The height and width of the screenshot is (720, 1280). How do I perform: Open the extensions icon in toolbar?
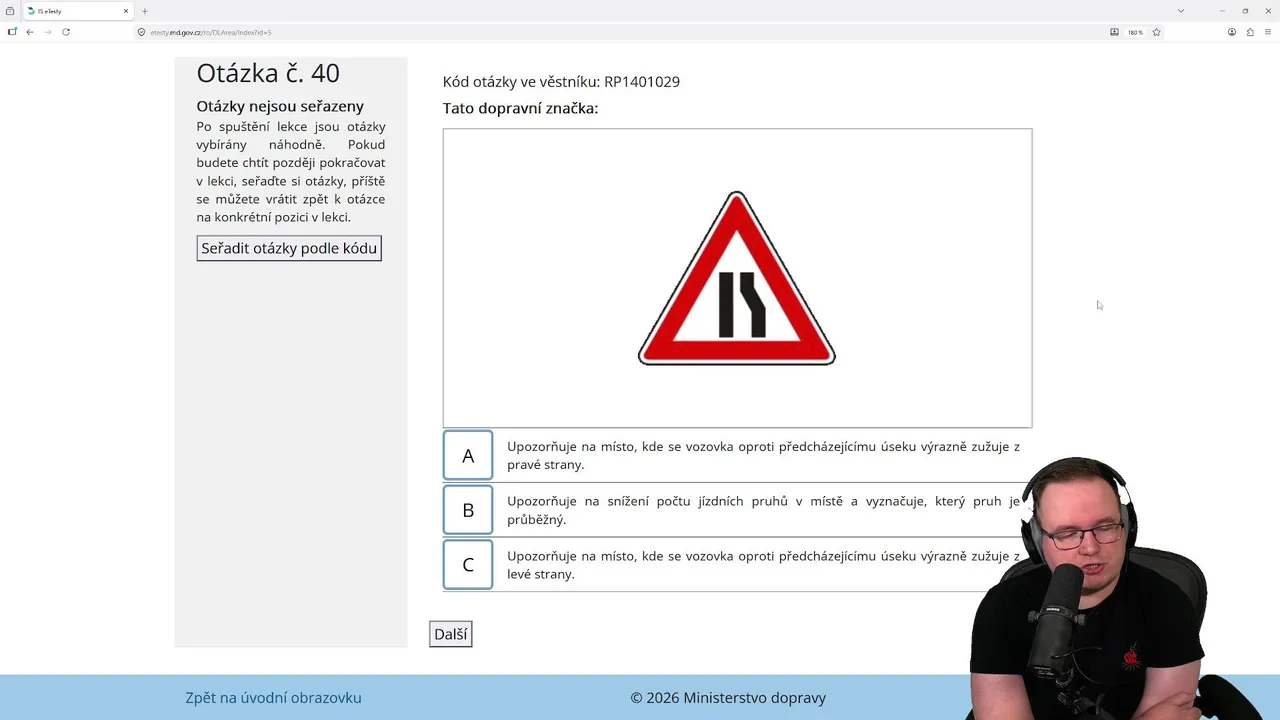[x=1250, y=32]
